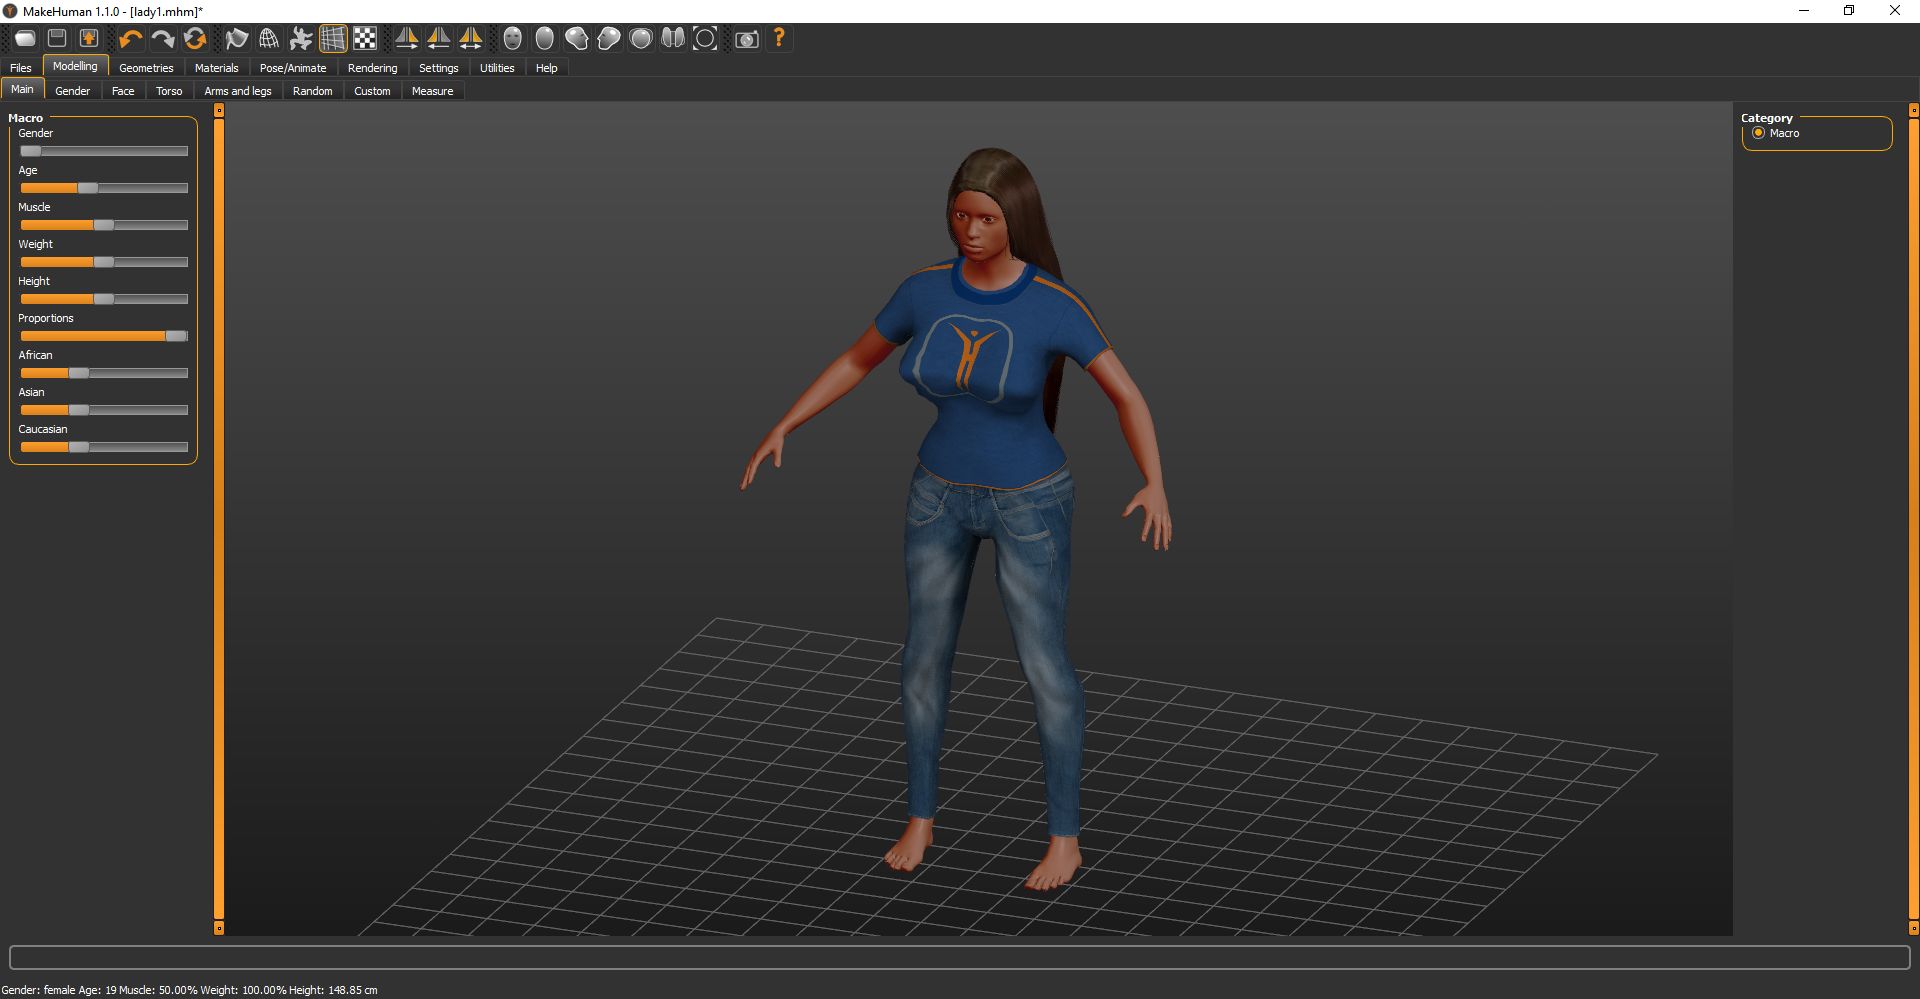Switch to the Face sub-tab
1920x999 pixels.
[123, 91]
